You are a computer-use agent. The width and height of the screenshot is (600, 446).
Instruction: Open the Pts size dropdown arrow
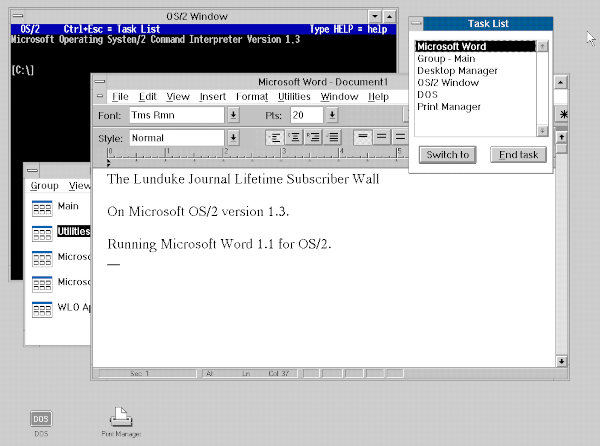332,115
